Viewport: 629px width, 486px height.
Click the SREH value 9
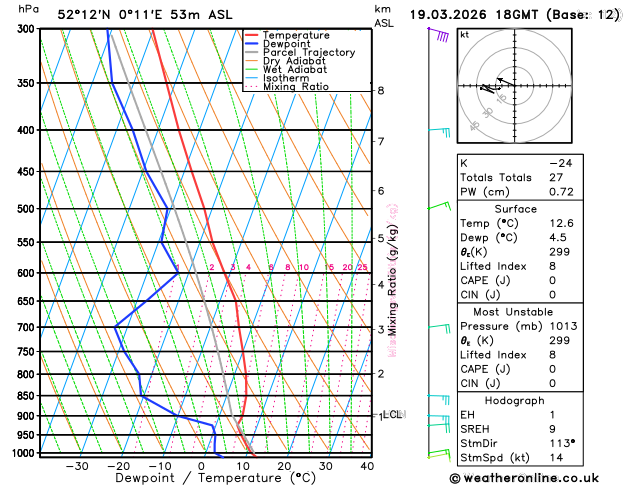tap(552, 429)
